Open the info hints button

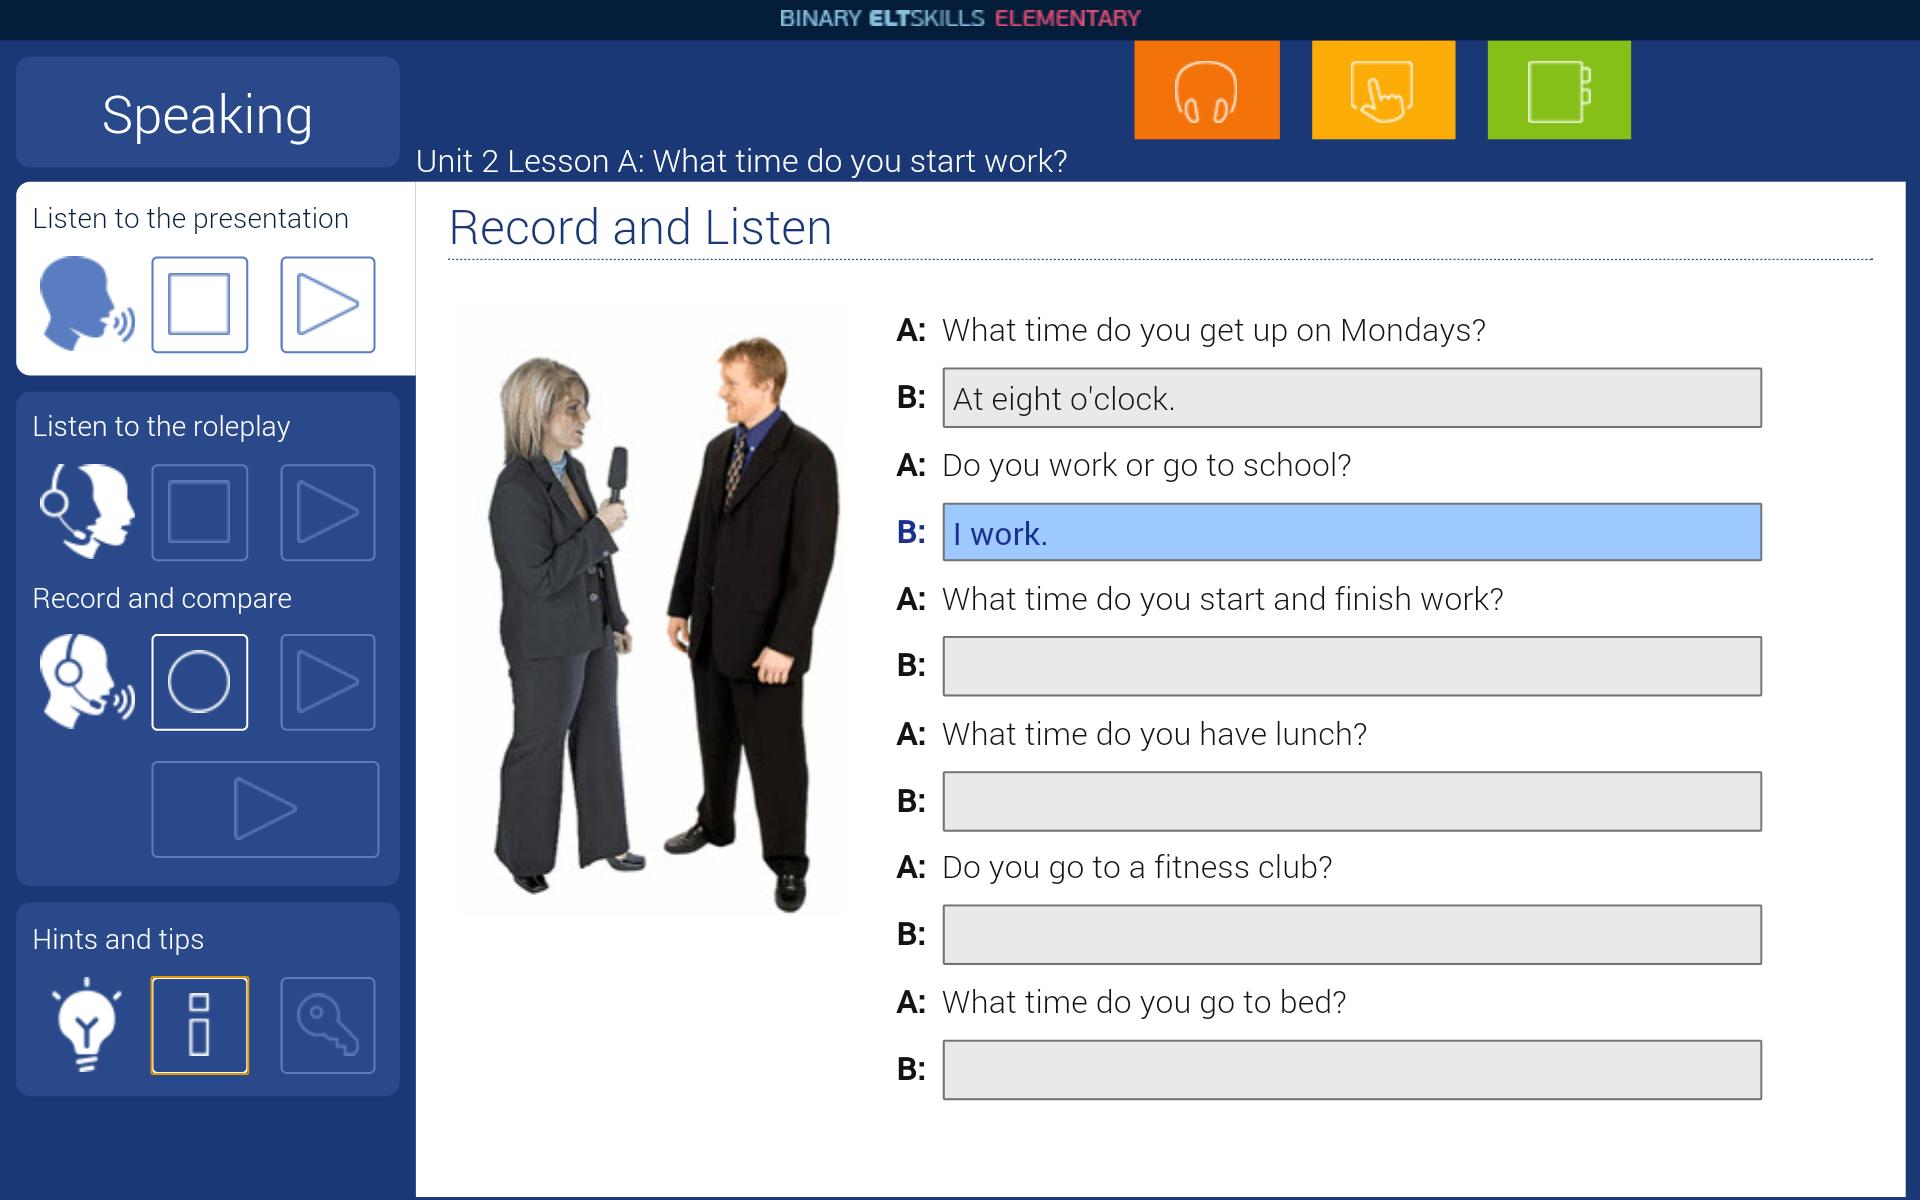200,1026
